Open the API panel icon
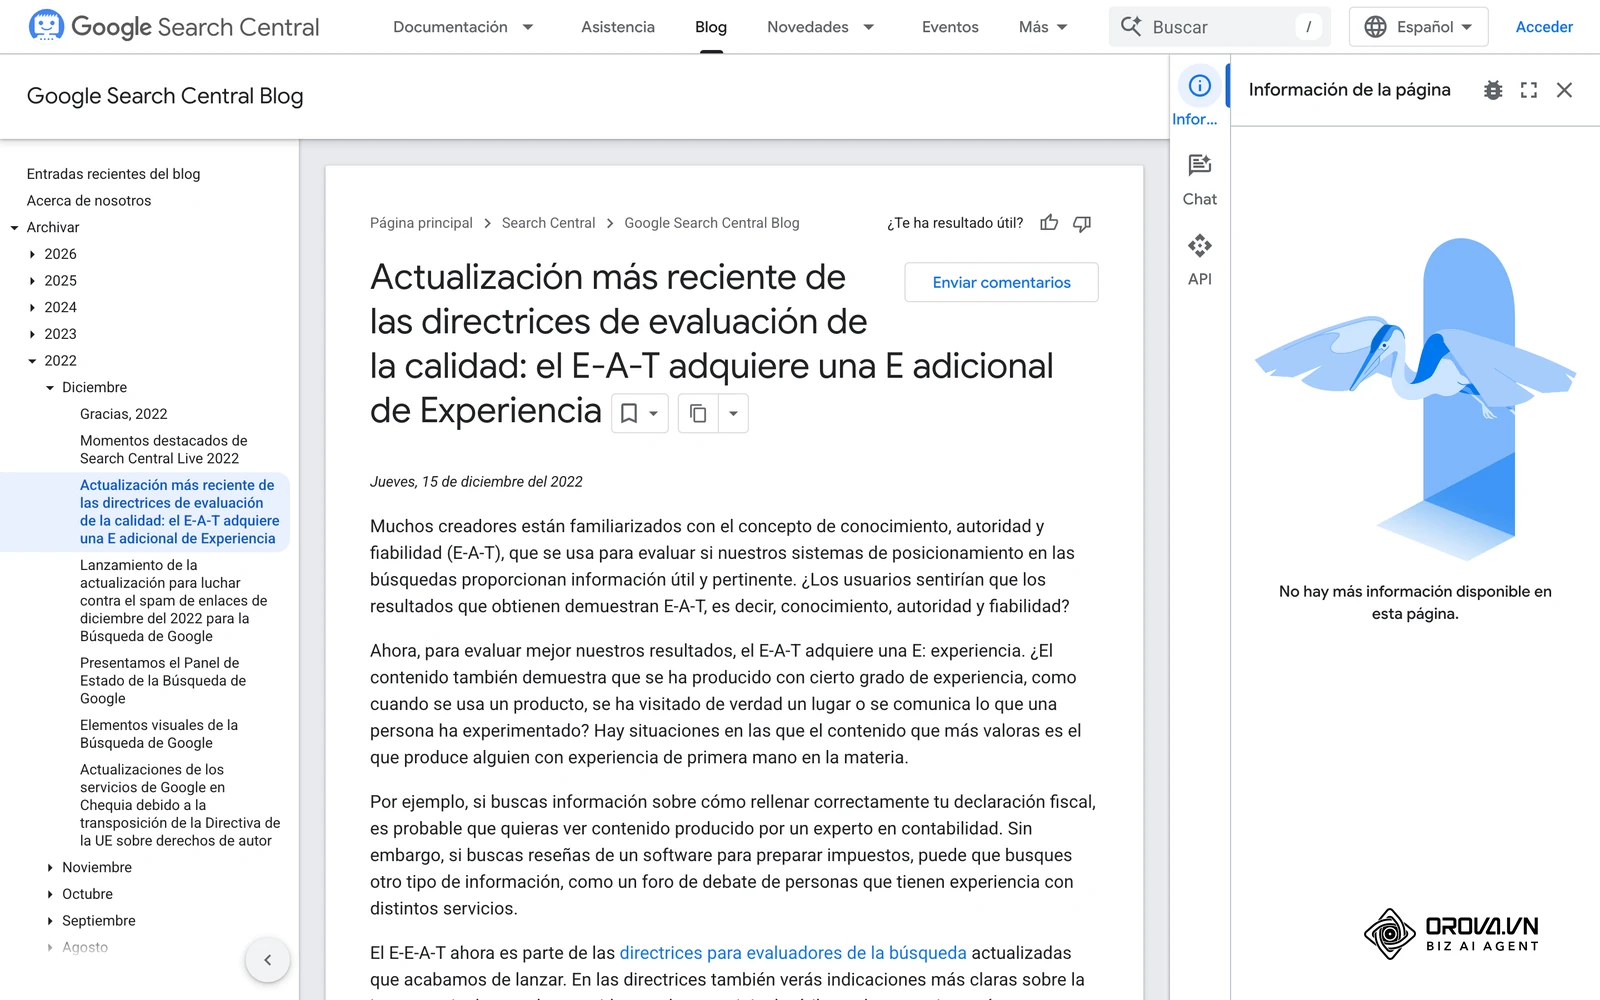This screenshot has height=1000, width=1600. [x=1199, y=246]
